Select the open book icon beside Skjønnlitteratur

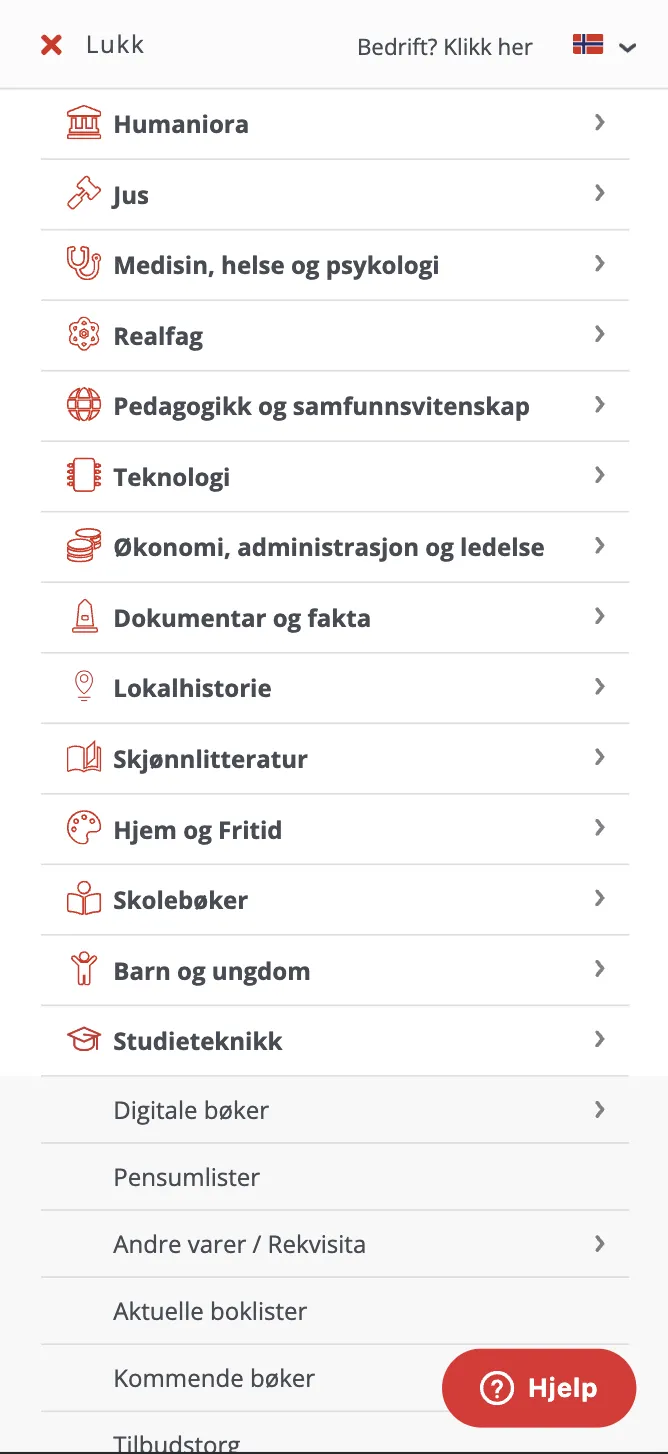point(84,758)
